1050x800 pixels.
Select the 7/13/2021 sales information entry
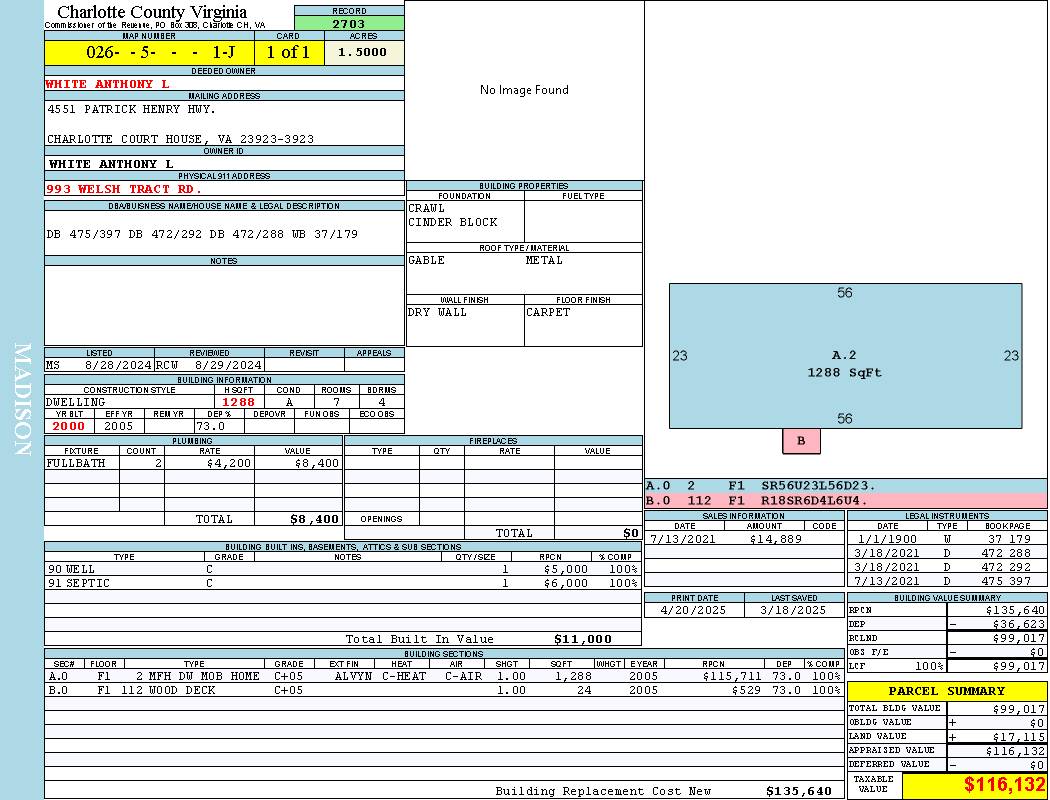[743, 539]
